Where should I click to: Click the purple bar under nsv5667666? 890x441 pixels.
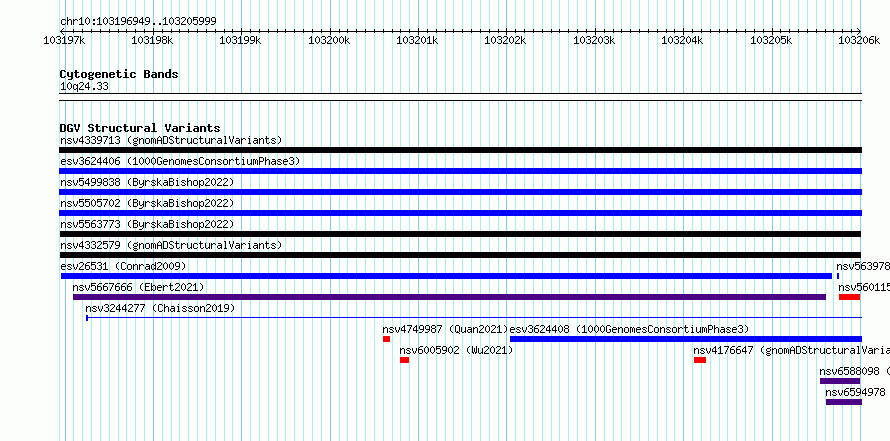click(x=450, y=297)
